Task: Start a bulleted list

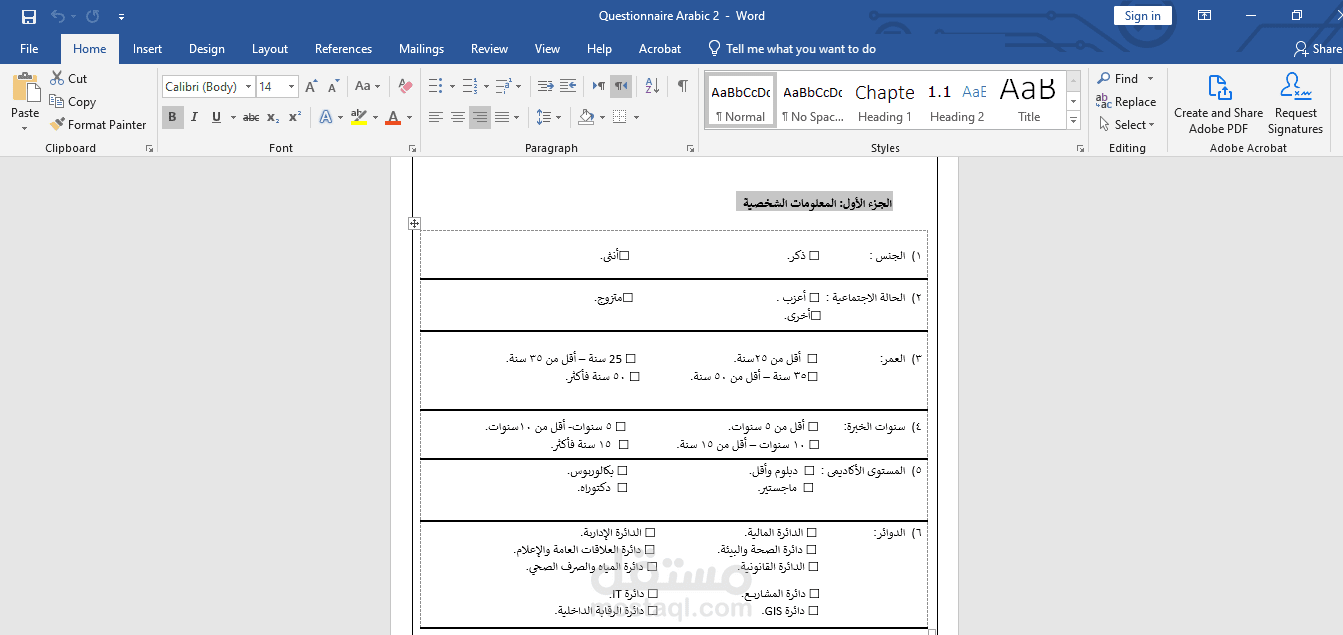Action: [x=435, y=86]
